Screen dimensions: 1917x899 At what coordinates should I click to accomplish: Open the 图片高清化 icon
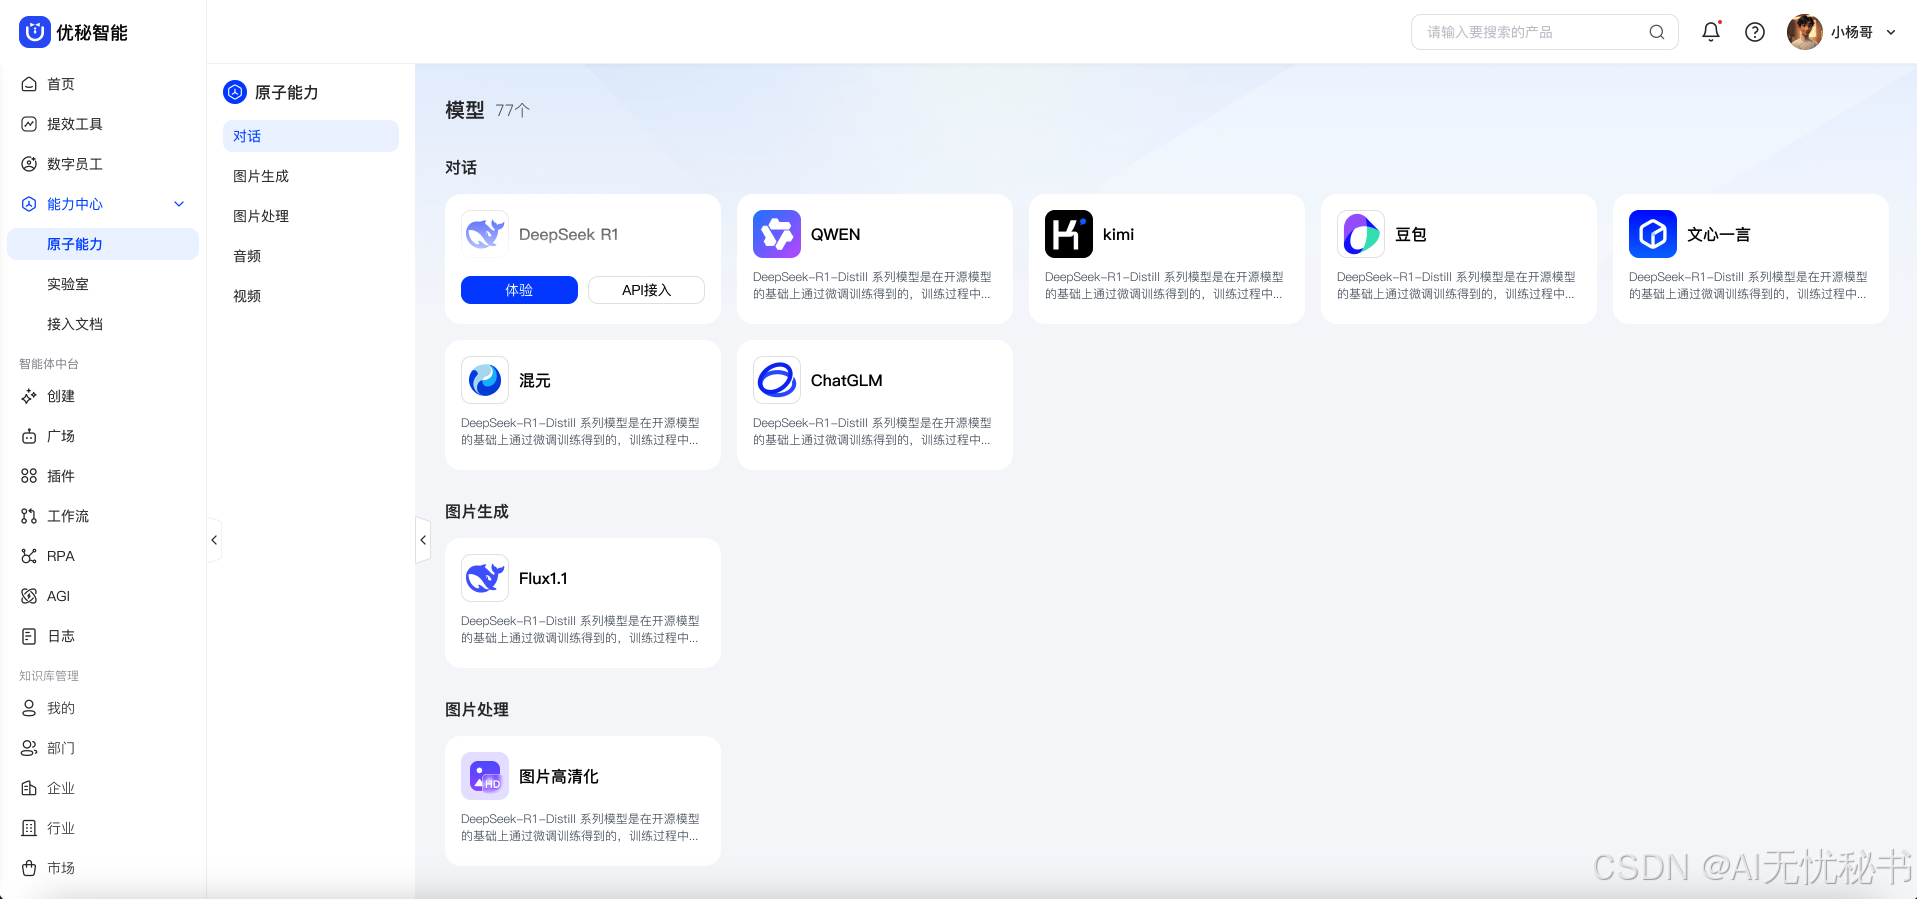tap(485, 776)
